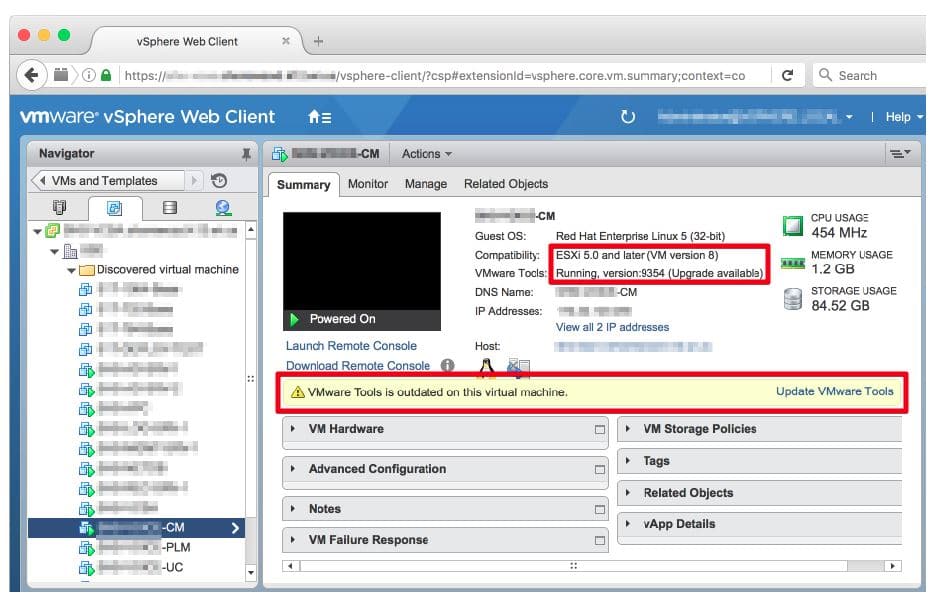Click the Home icon in the top bar
Viewport: 936px width, 601px height.
(313, 116)
